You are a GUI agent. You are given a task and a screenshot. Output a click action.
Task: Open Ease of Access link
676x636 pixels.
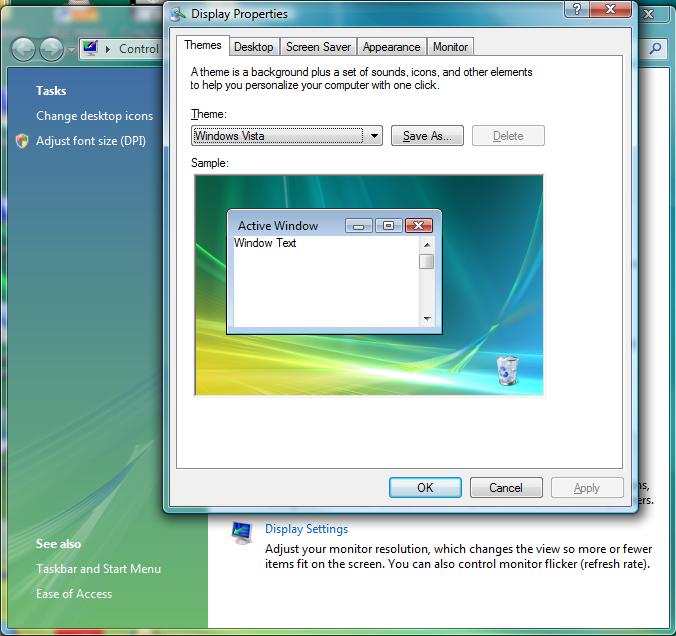[x=74, y=594]
